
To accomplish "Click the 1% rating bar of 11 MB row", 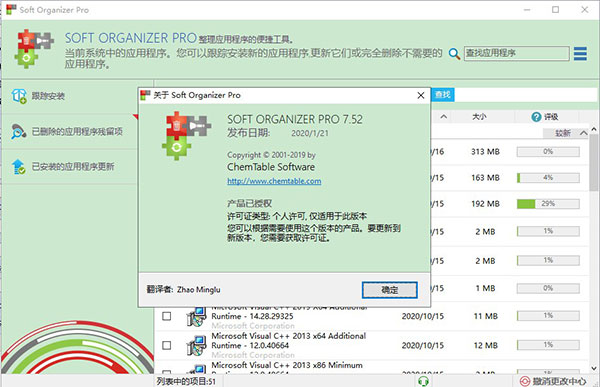I will 548,316.
